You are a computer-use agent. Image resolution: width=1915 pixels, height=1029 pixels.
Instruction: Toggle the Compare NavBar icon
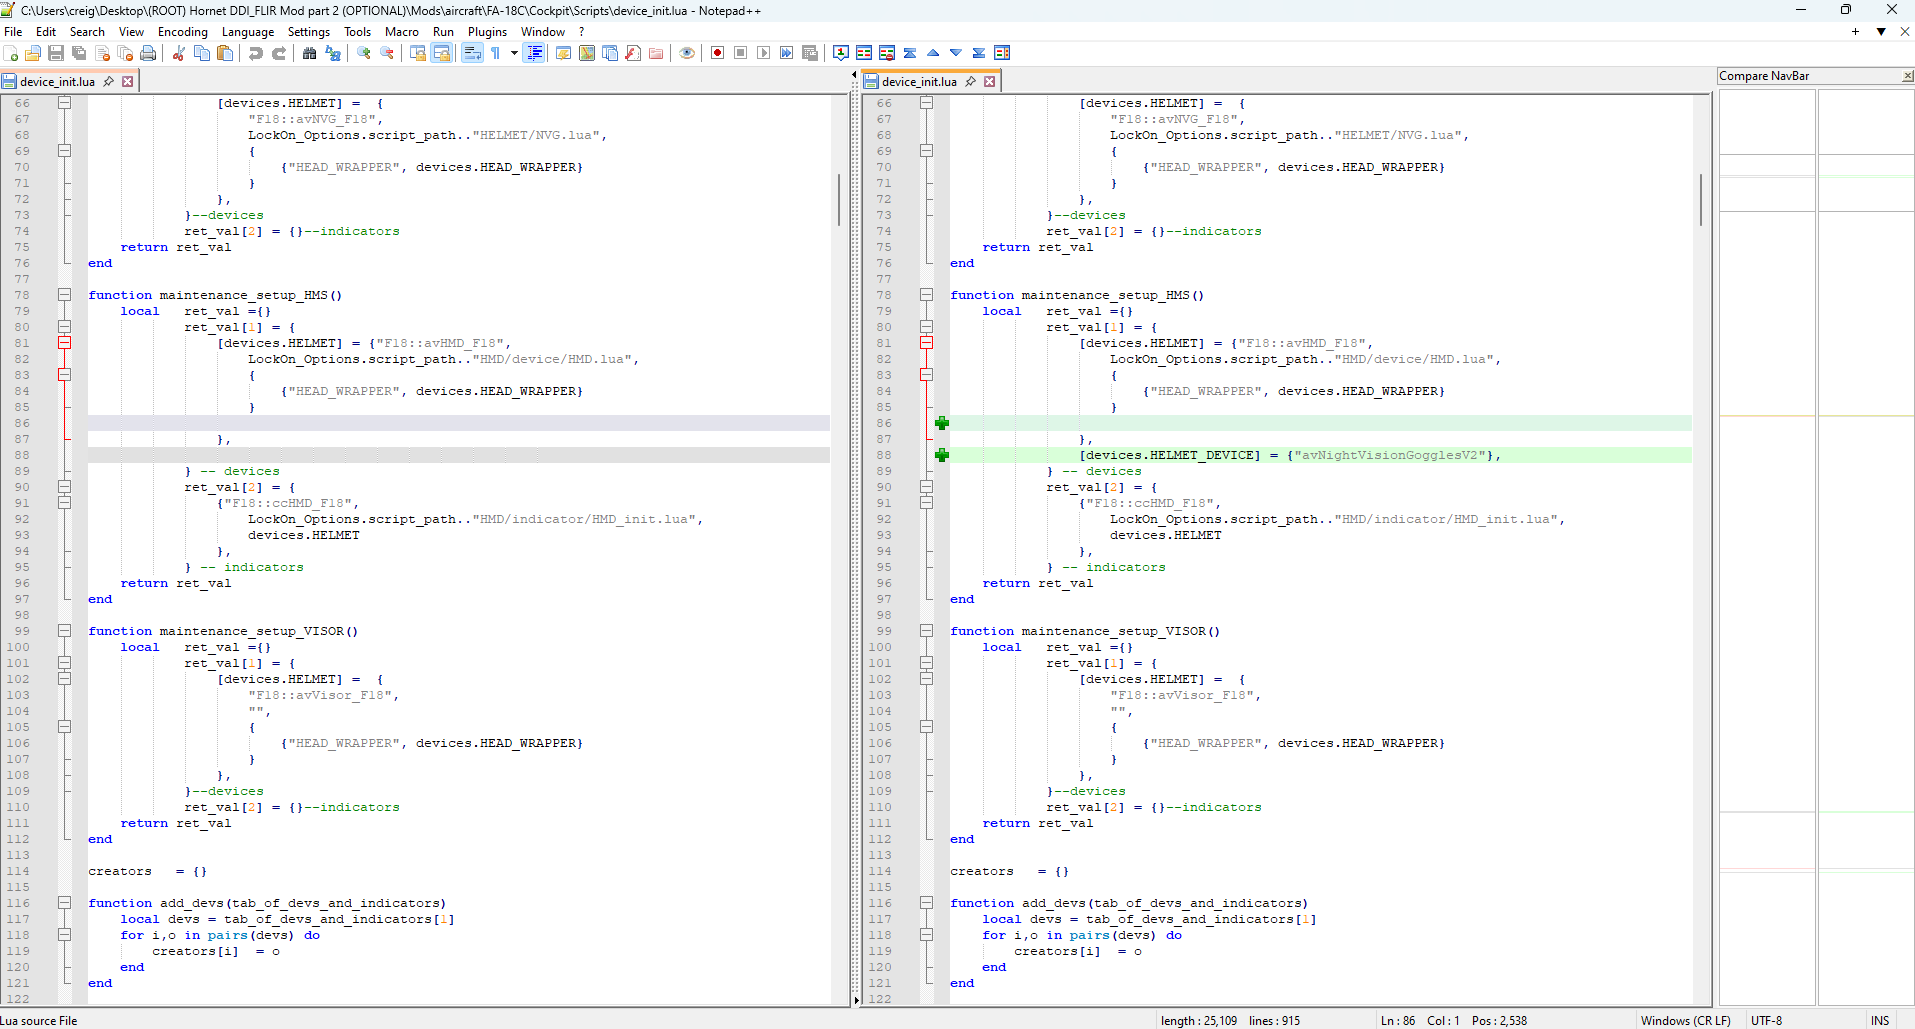(x=1002, y=53)
